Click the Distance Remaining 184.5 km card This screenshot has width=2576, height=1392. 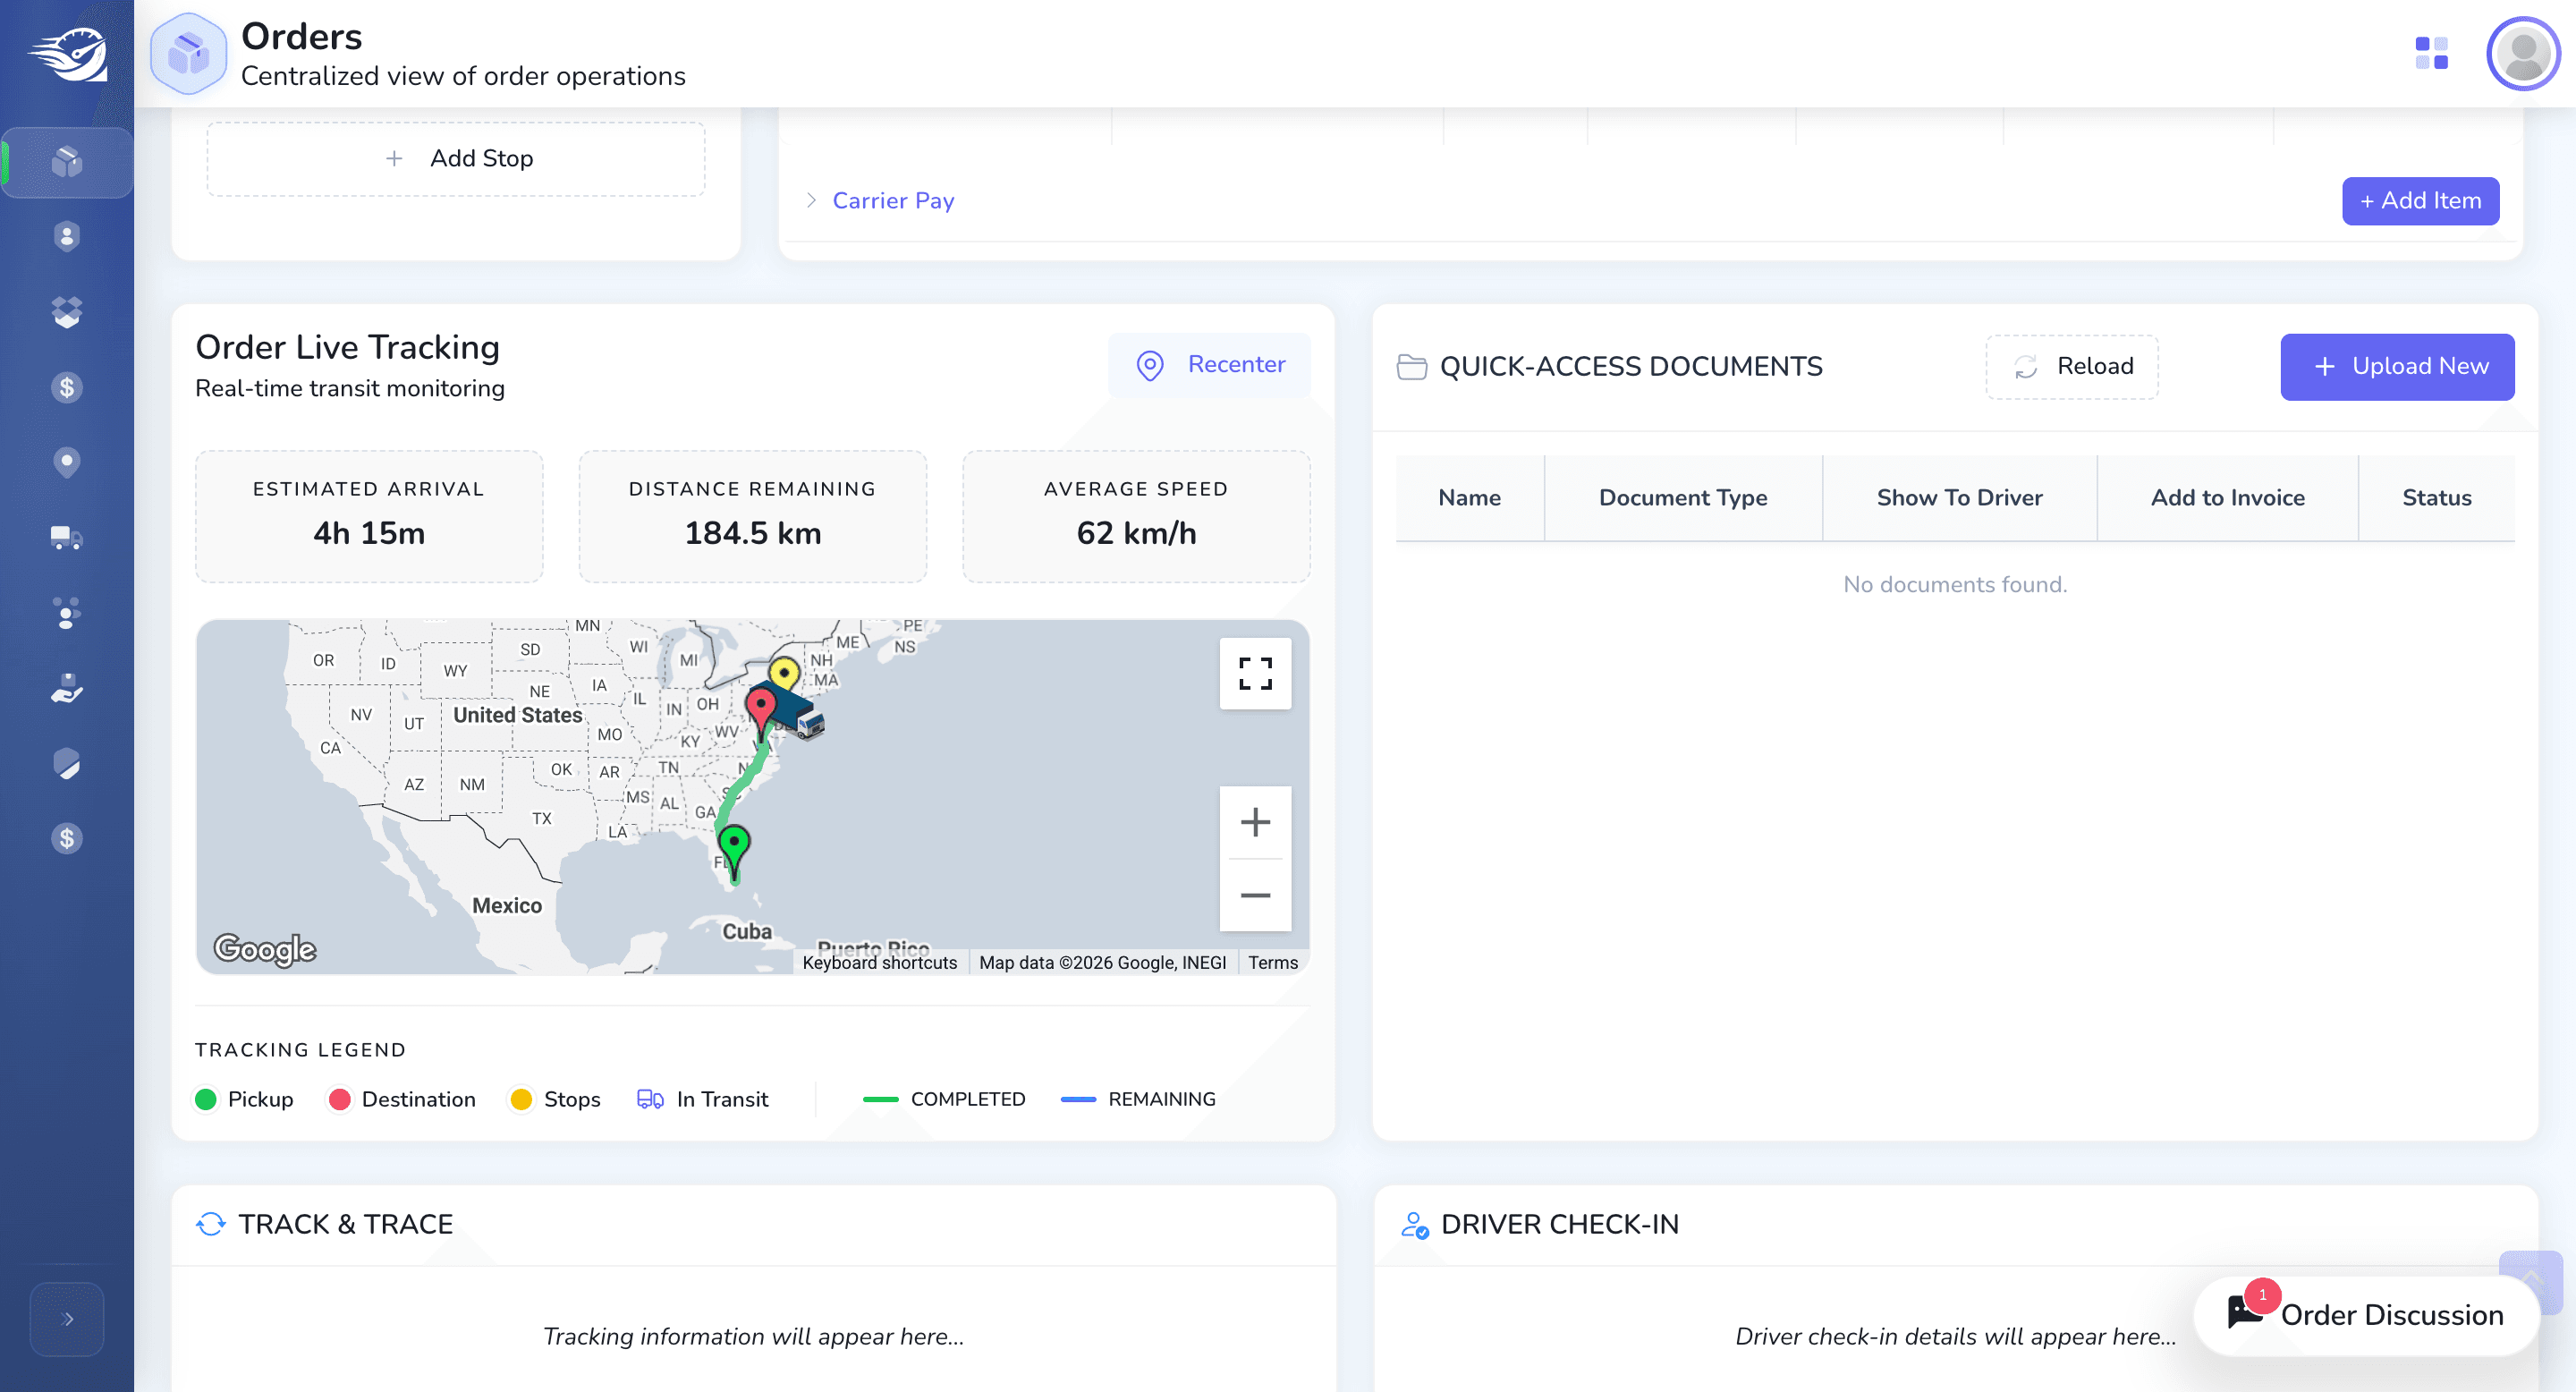click(752, 516)
